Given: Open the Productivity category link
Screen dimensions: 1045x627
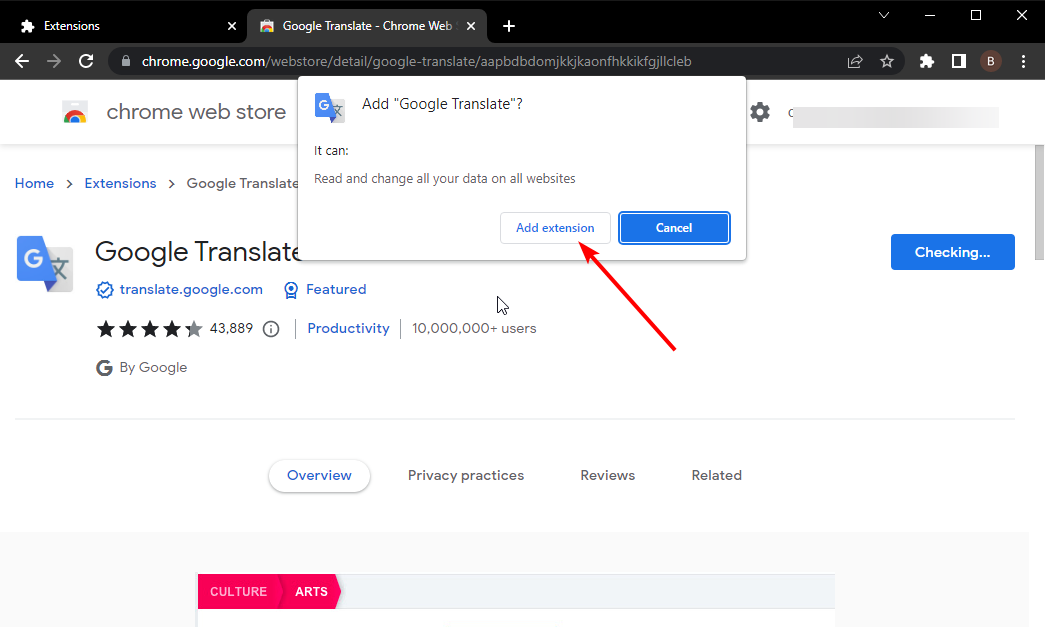Looking at the screenshot, I should tap(348, 328).
